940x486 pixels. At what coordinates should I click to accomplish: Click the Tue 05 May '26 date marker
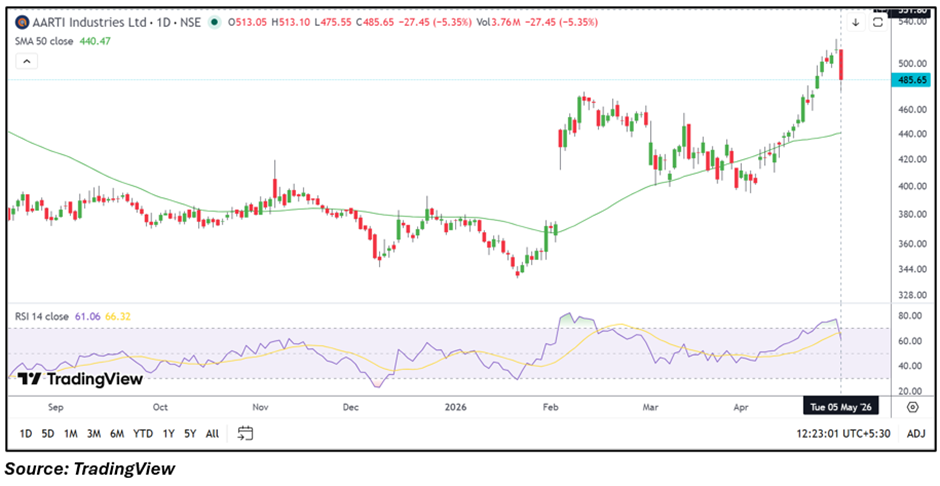840,407
